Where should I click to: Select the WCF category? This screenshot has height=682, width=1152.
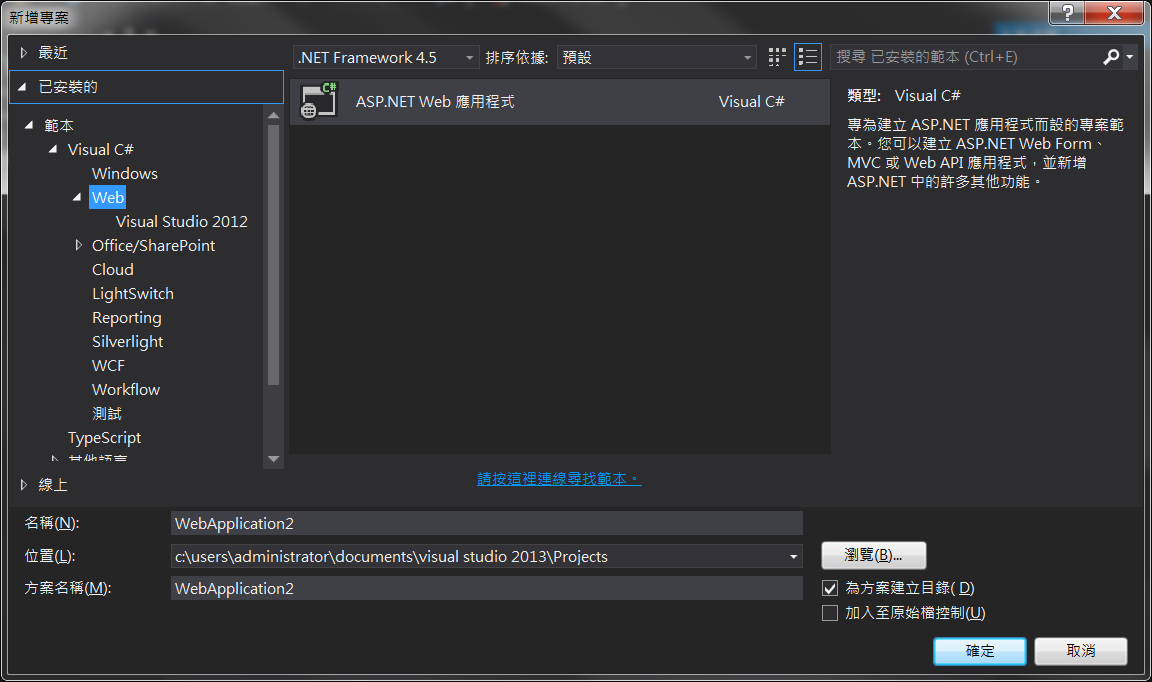108,365
